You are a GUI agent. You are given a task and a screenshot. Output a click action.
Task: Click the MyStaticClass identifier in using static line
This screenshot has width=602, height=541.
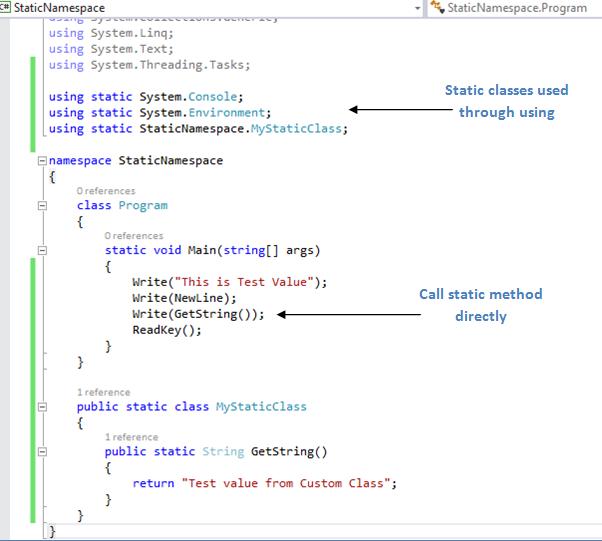coord(296,129)
